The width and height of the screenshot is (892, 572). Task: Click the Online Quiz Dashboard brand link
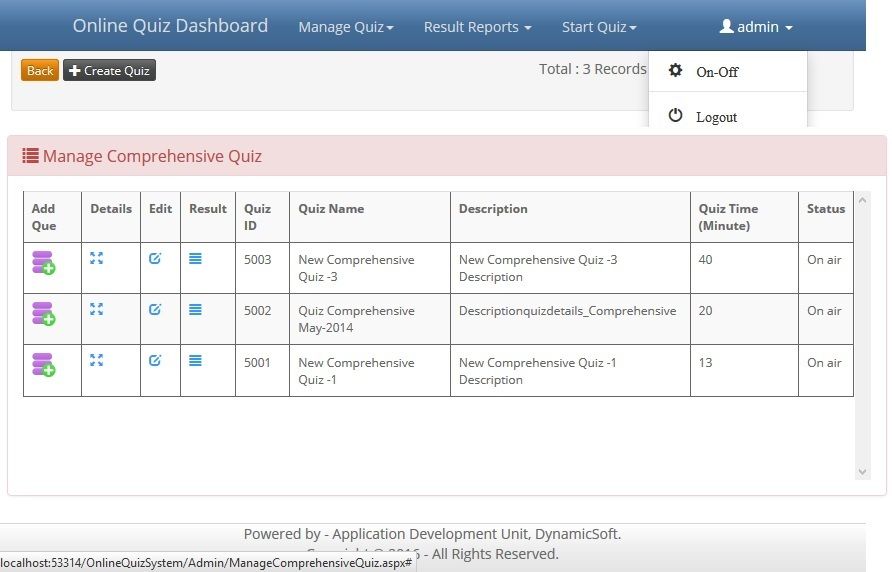click(170, 26)
